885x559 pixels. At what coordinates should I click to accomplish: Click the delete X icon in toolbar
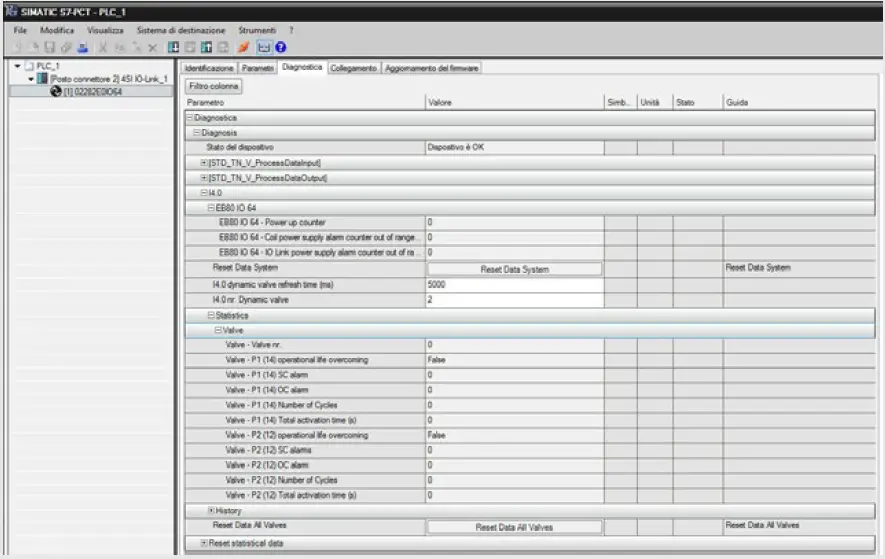[152, 47]
